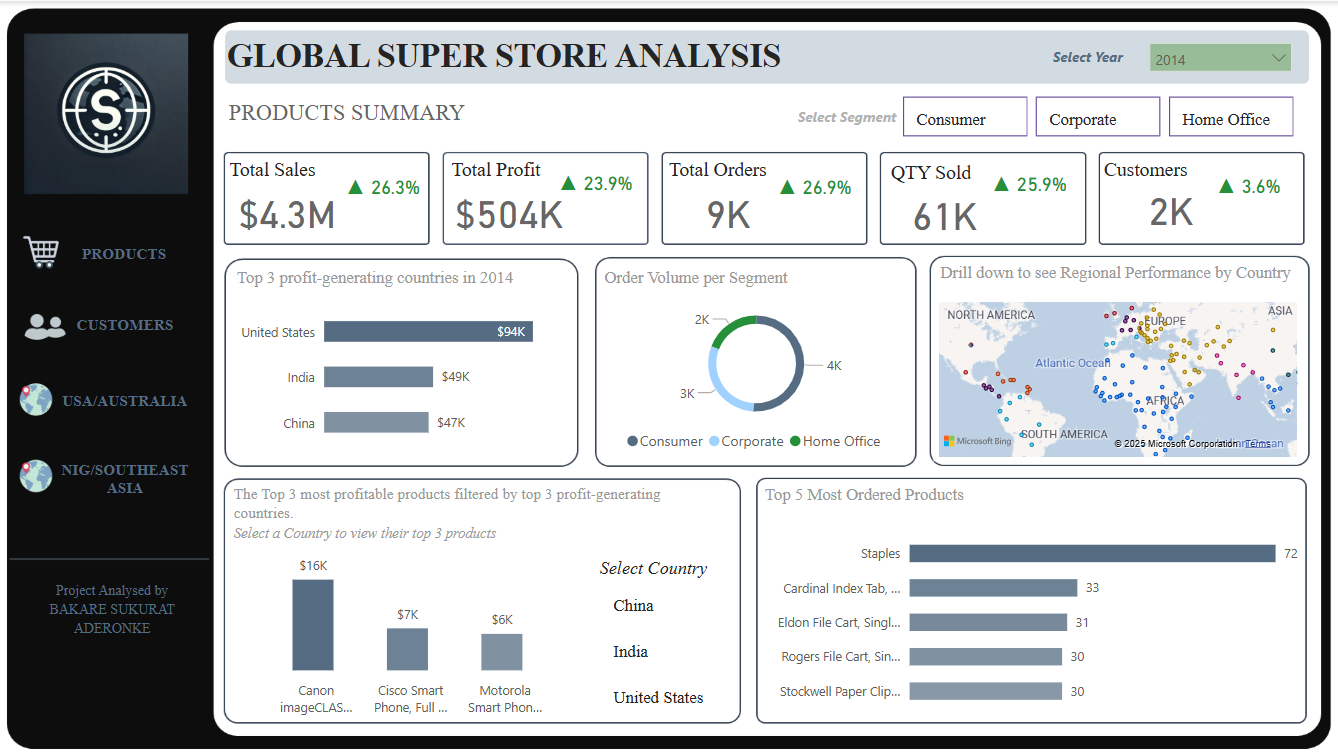The height and width of the screenshot is (754, 1338).
Task: Click the India profit bar
Action: pos(379,377)
